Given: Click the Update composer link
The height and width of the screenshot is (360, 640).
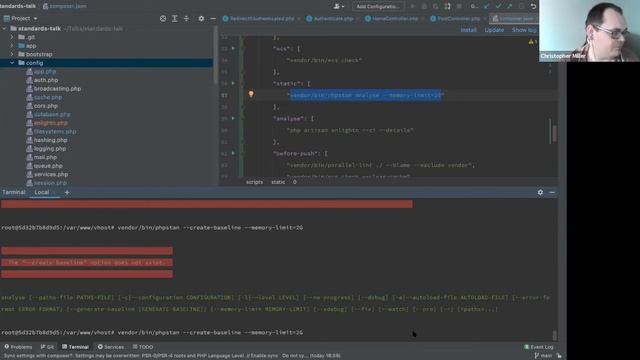Looking at the screenshot, I should click(x=494, y=30).
